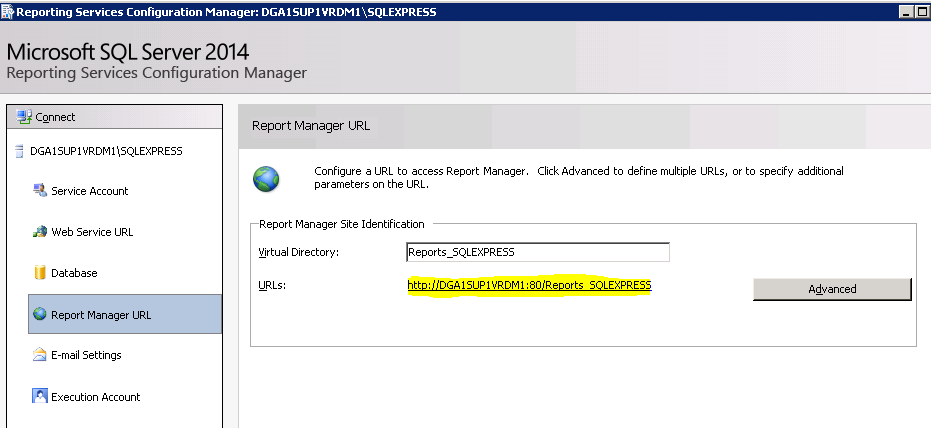Open the Database page
Viewport: 931px width, 428px height.
point(74,273)
